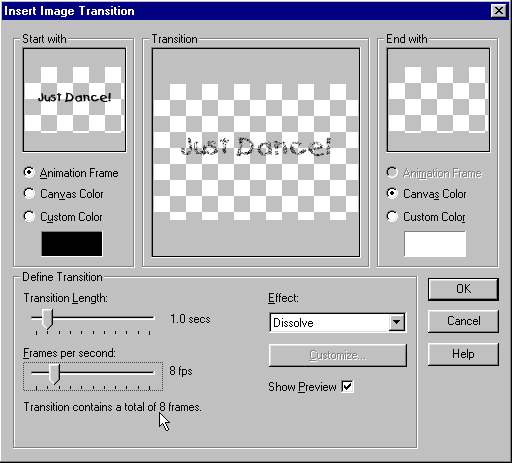Click the Transition preview image

[x=256, y=152]
